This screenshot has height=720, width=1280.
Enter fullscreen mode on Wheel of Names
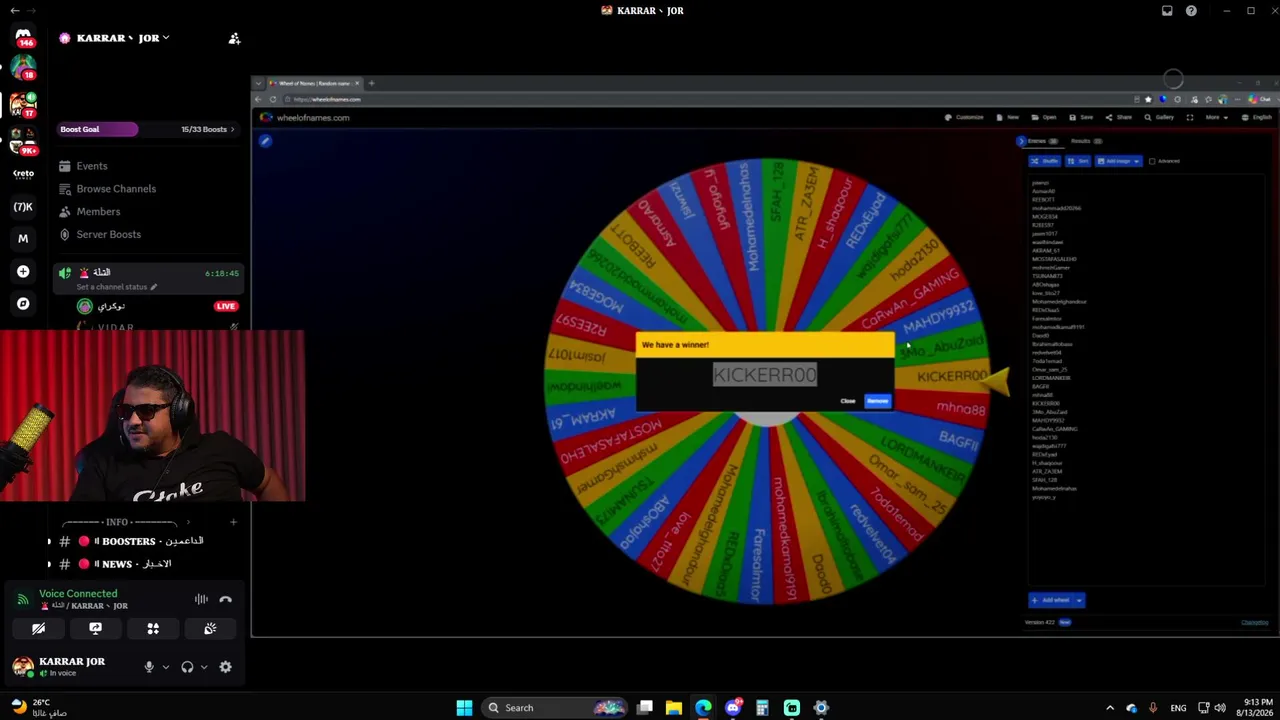coord(1189,117)
